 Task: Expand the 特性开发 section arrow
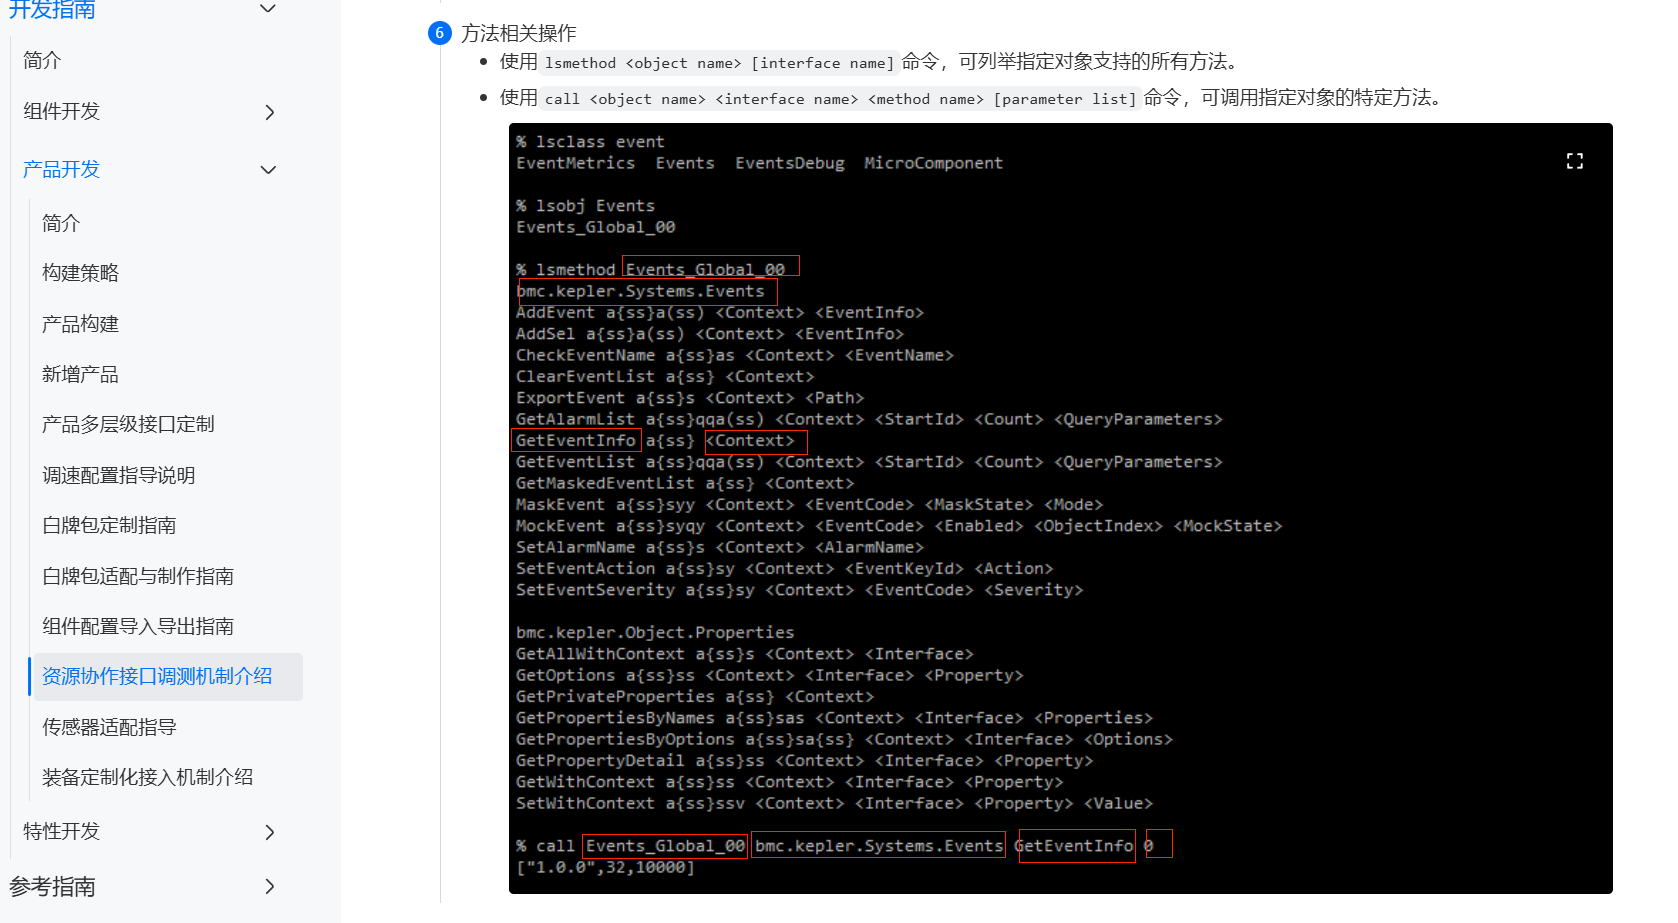pyautogui.click(x=268, y=832)
